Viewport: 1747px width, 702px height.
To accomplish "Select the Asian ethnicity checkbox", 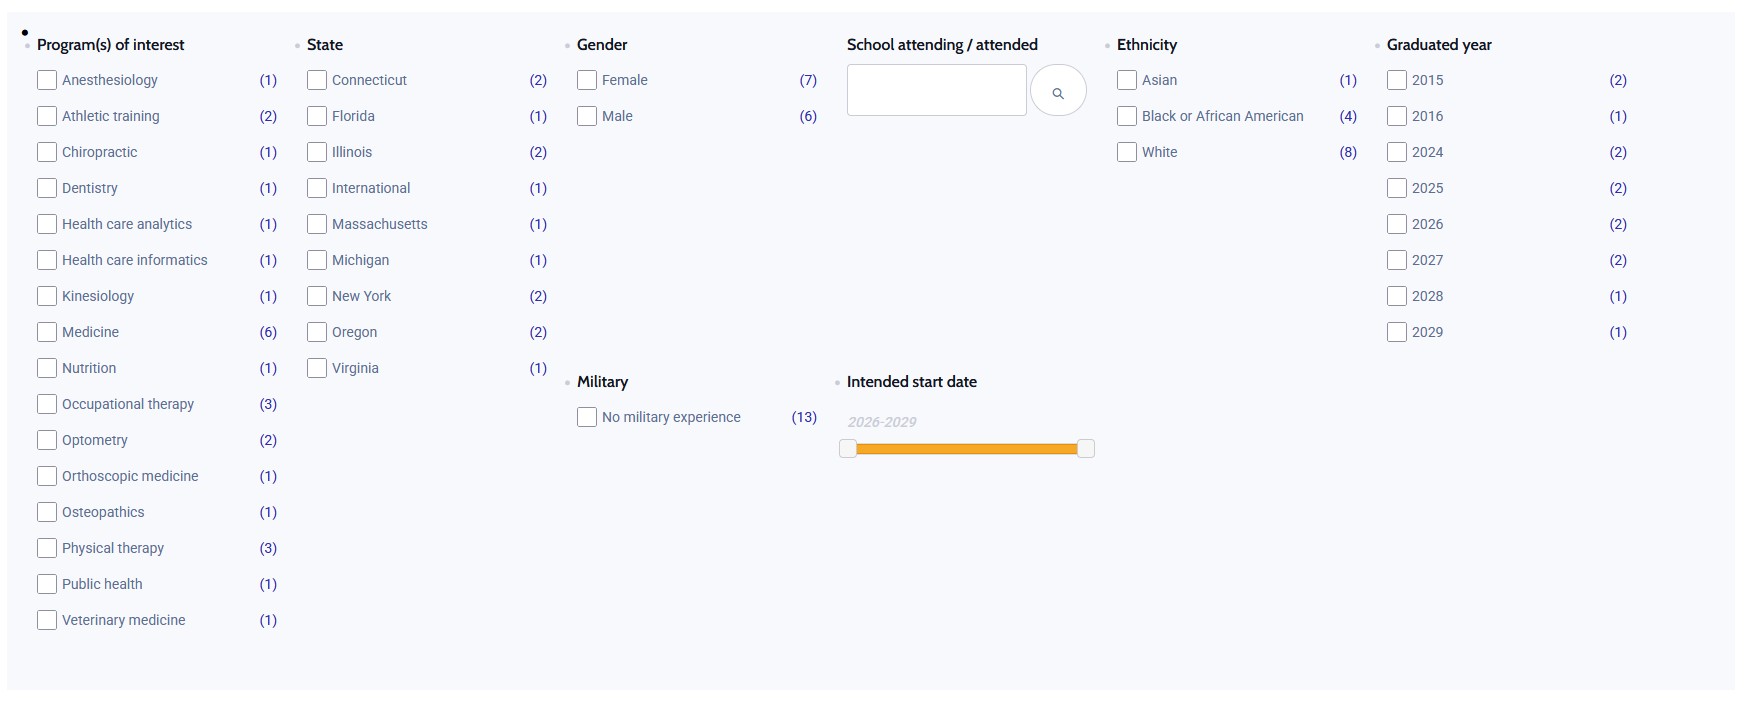I will pyautogui.click(x=1127, y=80).
